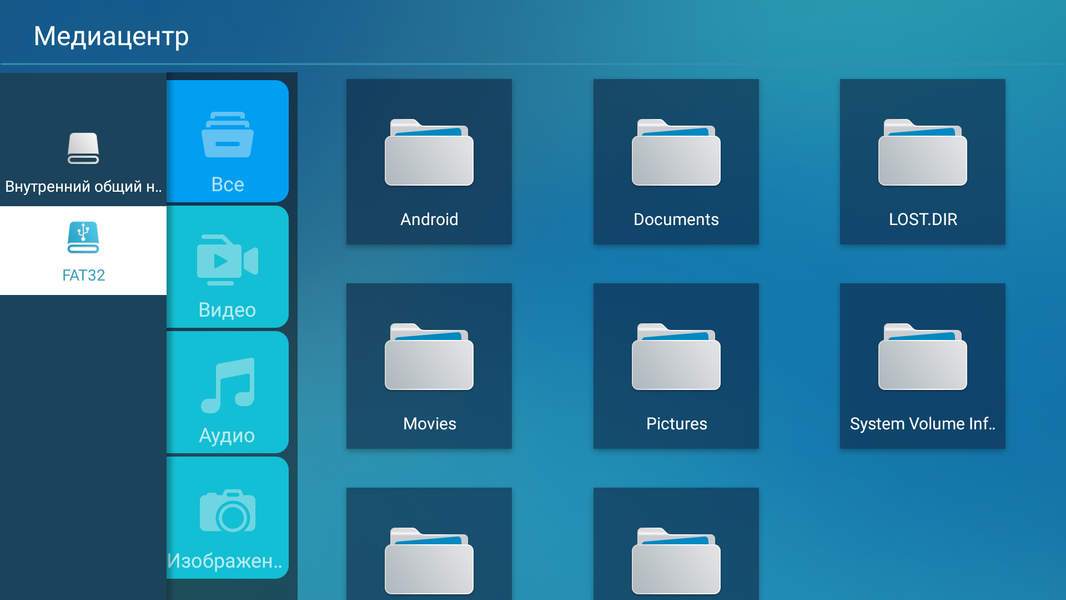Open the Pictures folder
This screenshot has width=1066, height=600.
point(676,366)
